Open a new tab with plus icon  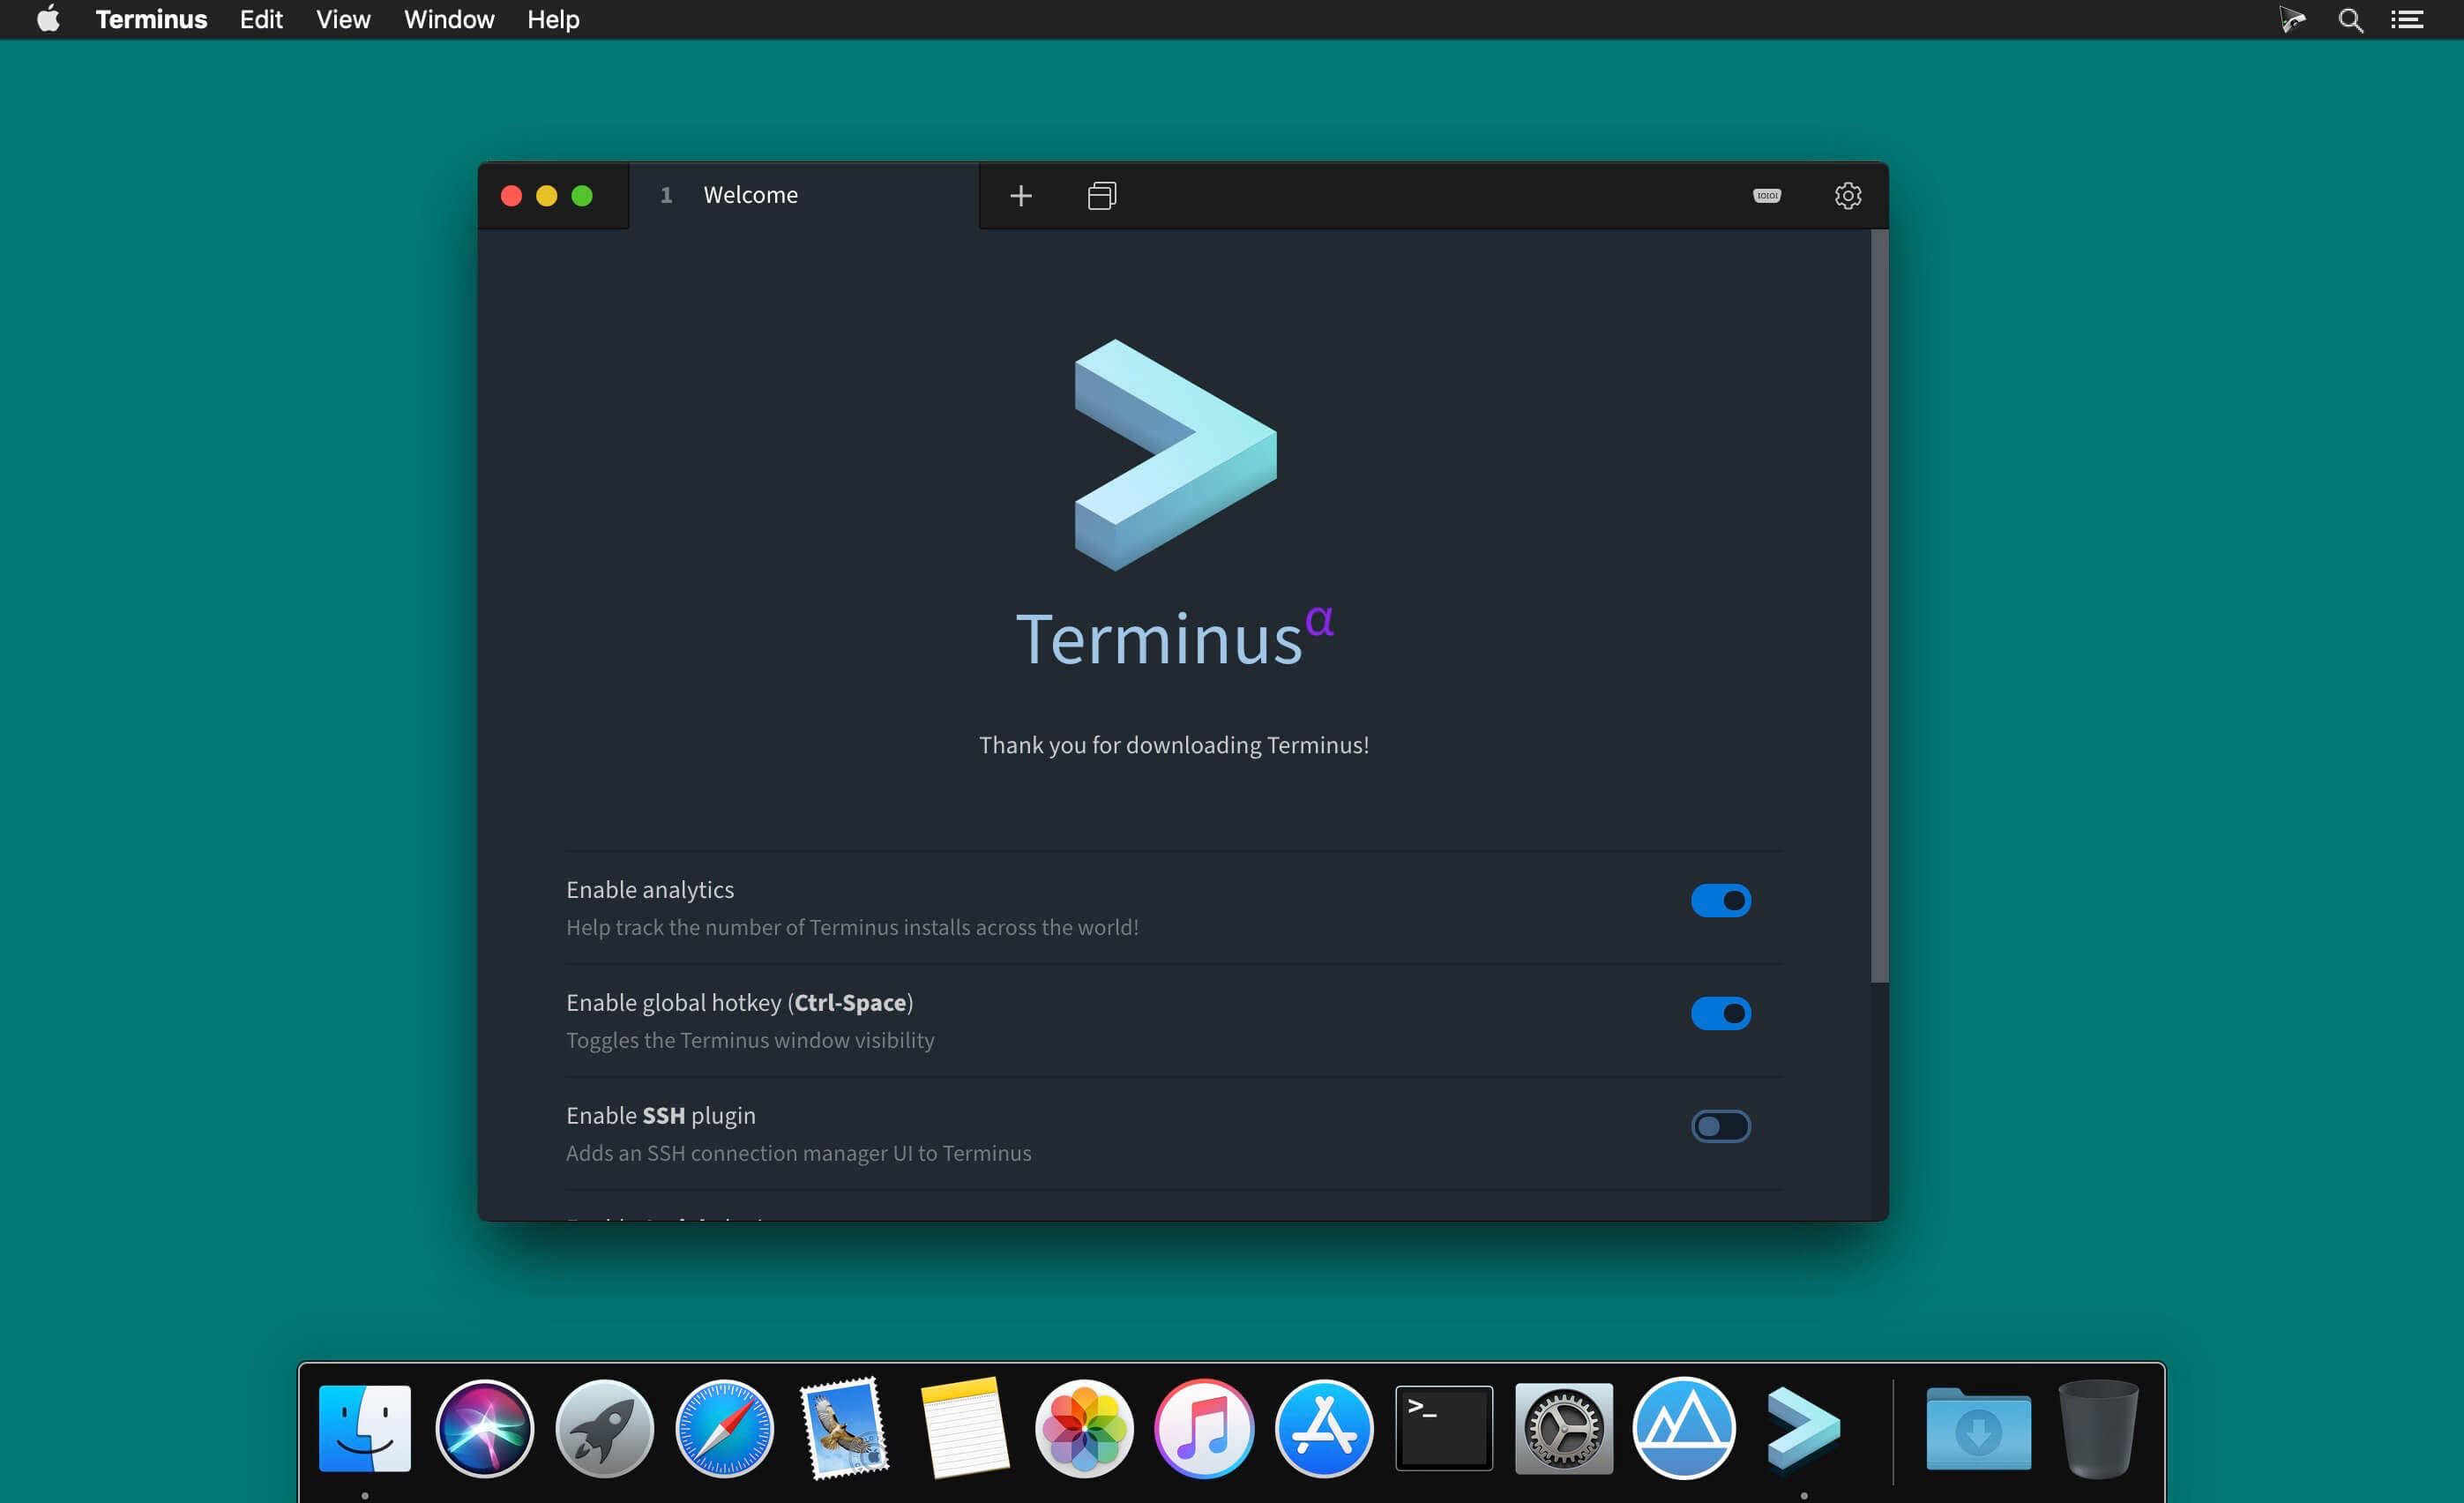click(1020, 196)
